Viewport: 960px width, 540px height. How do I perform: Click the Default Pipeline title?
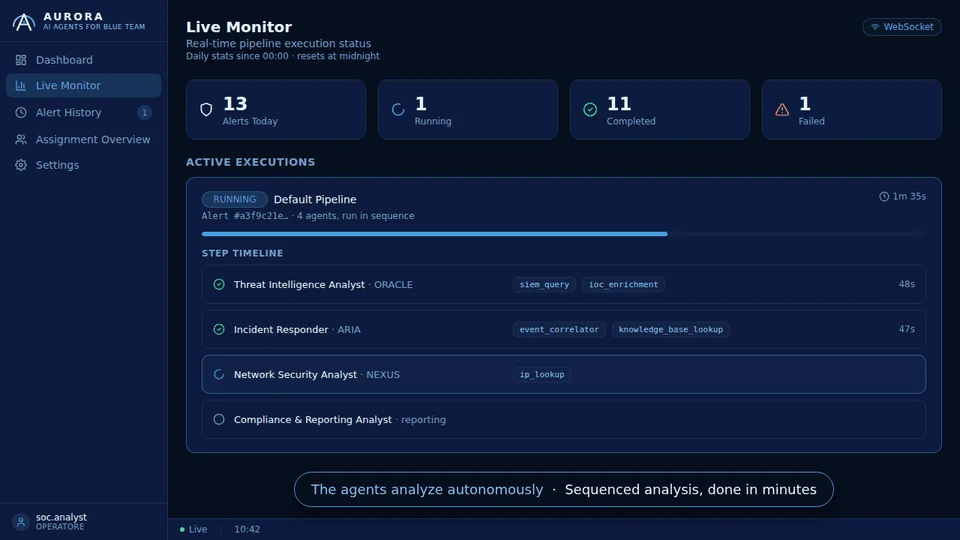[x=315, y=200]
